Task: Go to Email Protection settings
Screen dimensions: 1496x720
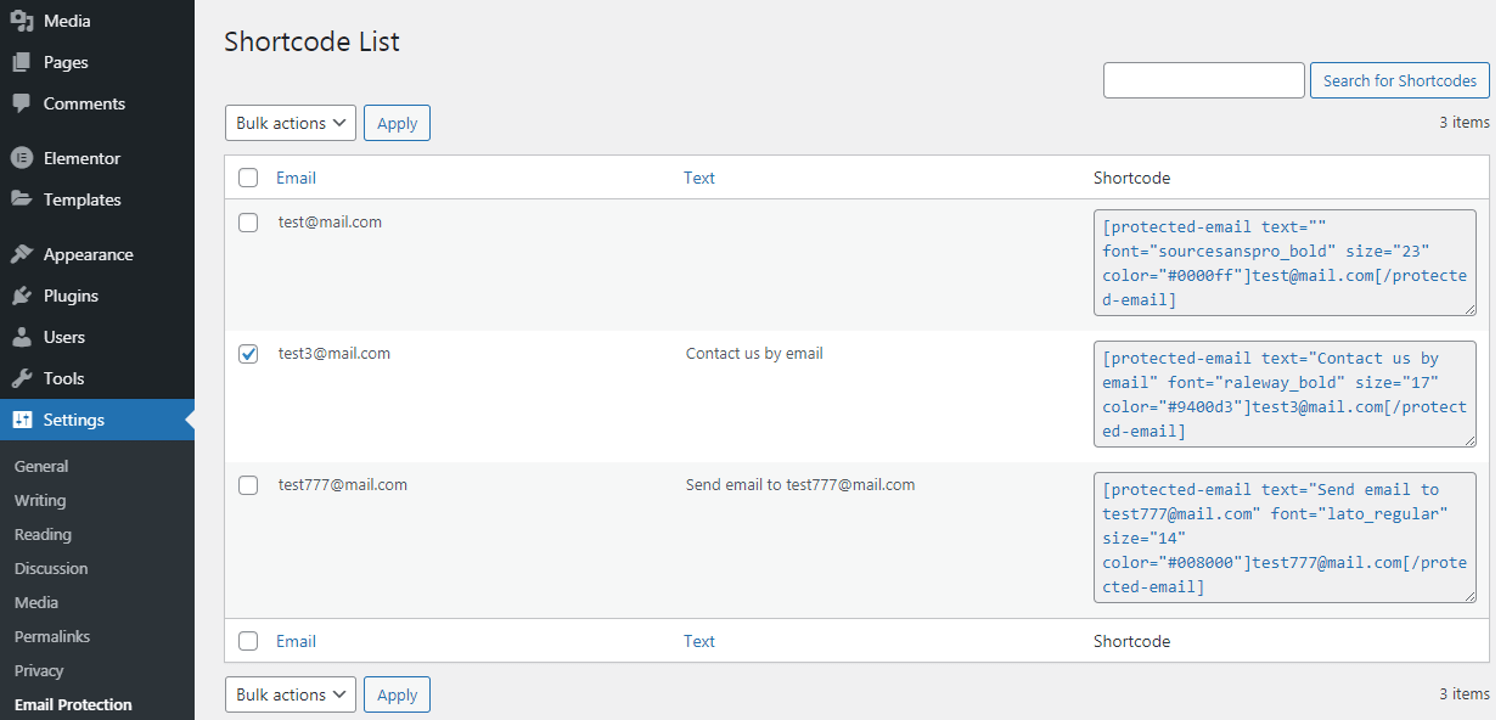Action: coord(73,704)
